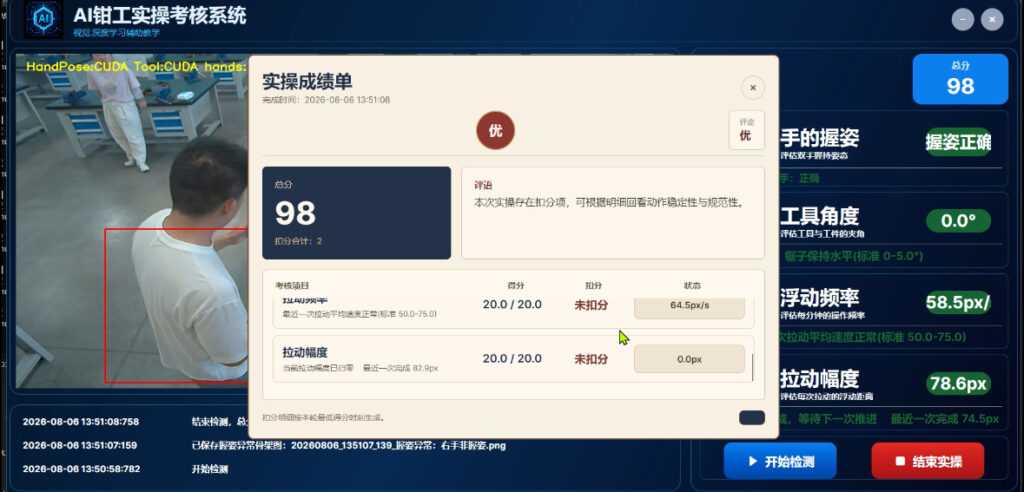
Task: Click the HandPose:CUDA Tool:CUDA overlay text
Action: click(136, 67)
